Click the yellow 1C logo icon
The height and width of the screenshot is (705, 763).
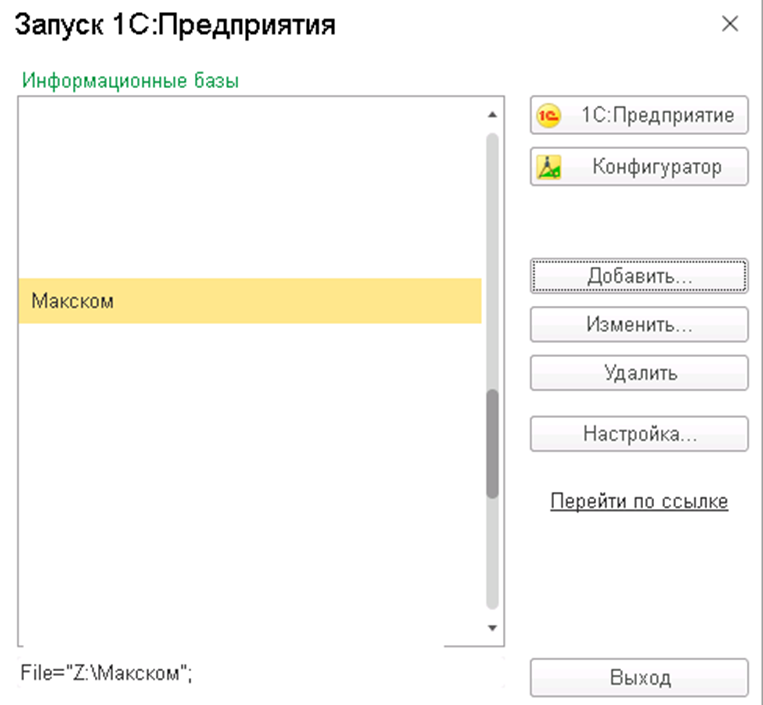548,116
